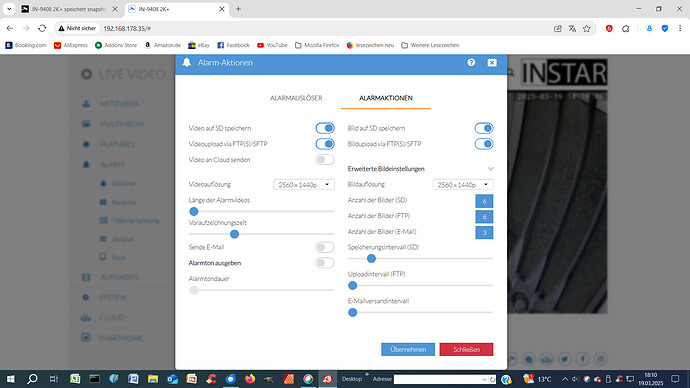Open Bildauflösung resolution dropdown
The width and height of the screenshot is (690, 388).
pyautogui.click(x=463, y=185)
